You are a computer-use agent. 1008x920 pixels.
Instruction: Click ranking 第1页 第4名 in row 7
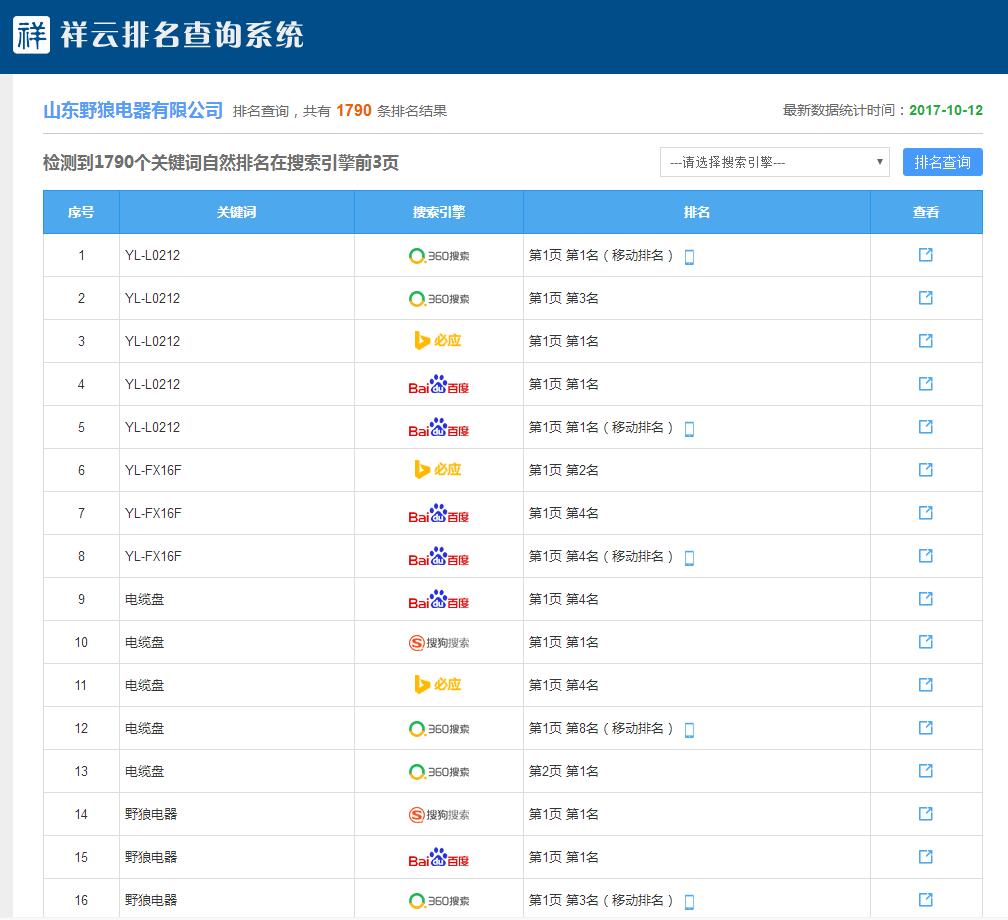[563, 513]
